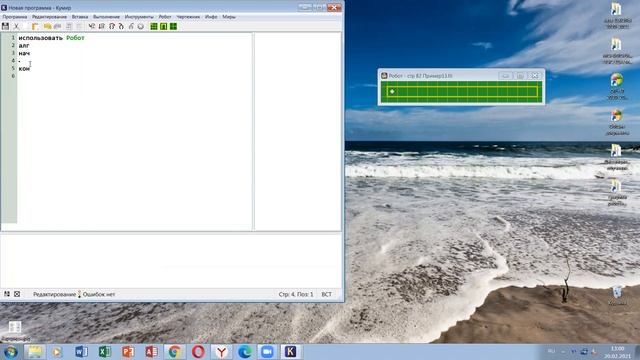The height and width of the screenshot is (360, 640).
Task: Open Excel from the taskbar
Action: (104, 351)
